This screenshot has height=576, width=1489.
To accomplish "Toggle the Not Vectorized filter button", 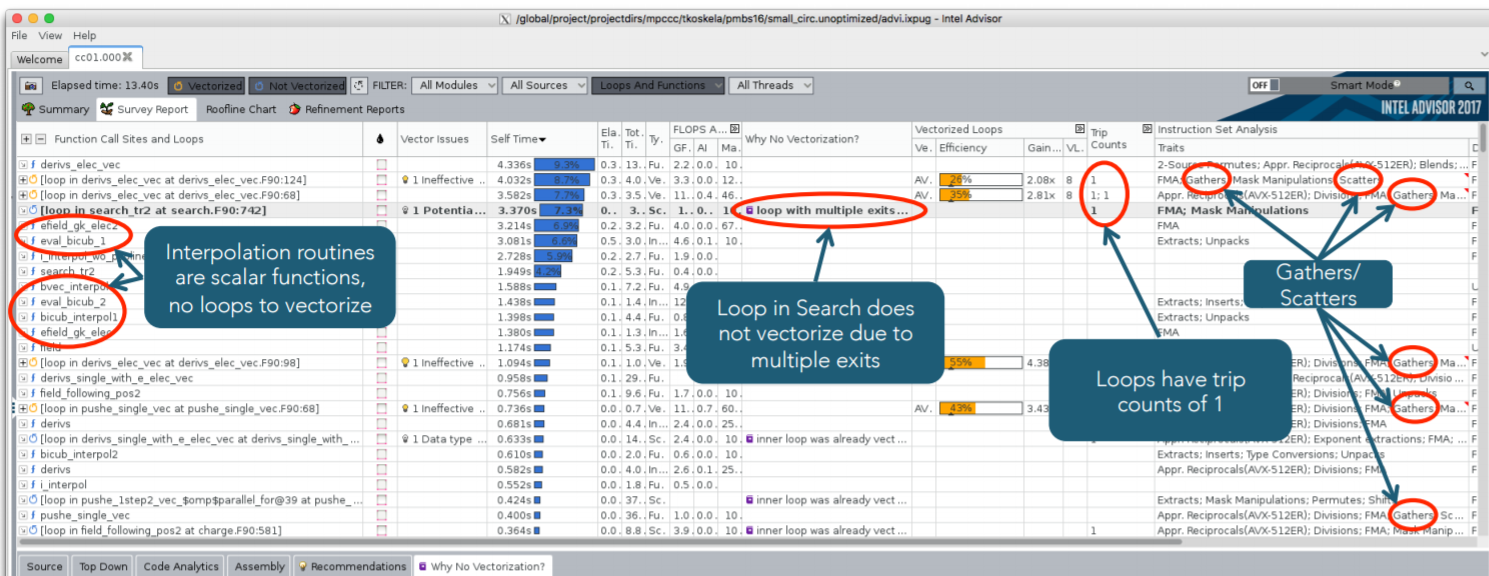I will (x=297, y=86).
